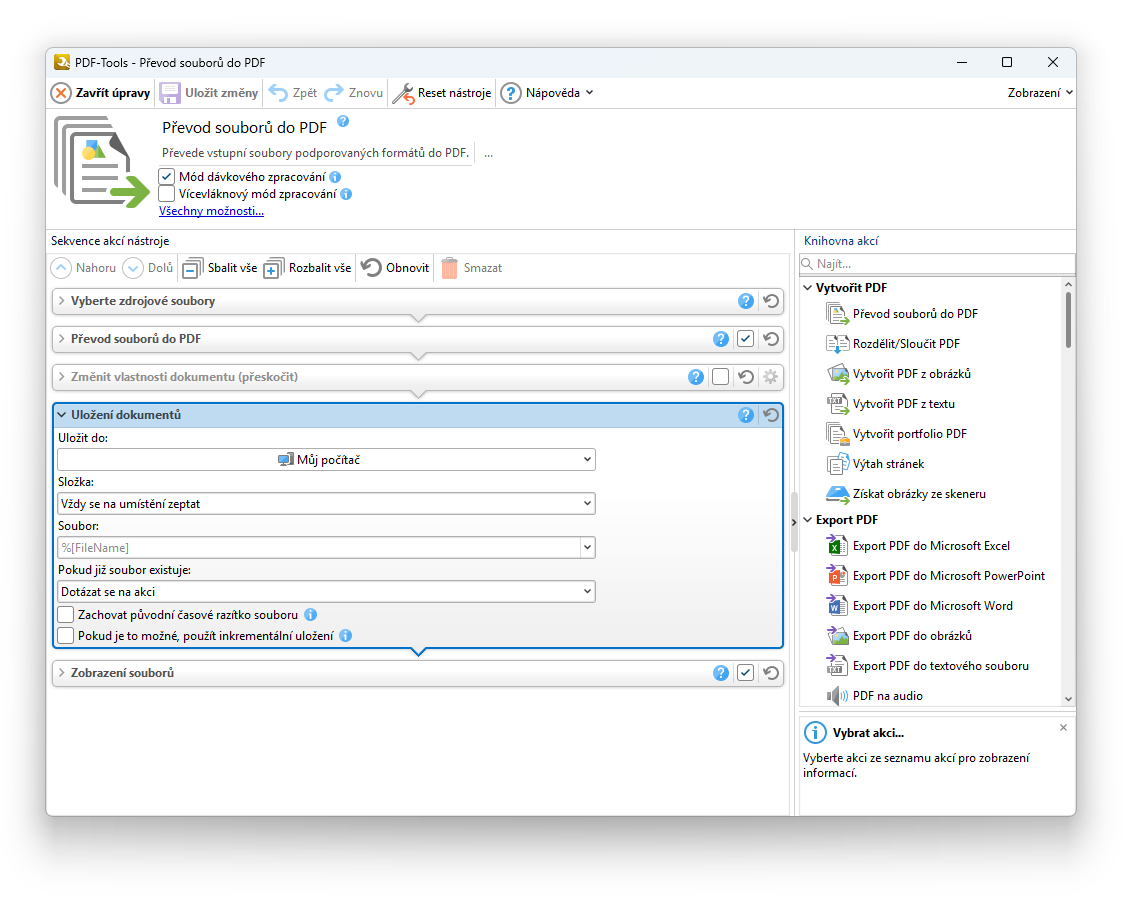Select the Vytvořit PDF z obrázků action
This screenshot has width=1122, height=903.
point(899,374)
